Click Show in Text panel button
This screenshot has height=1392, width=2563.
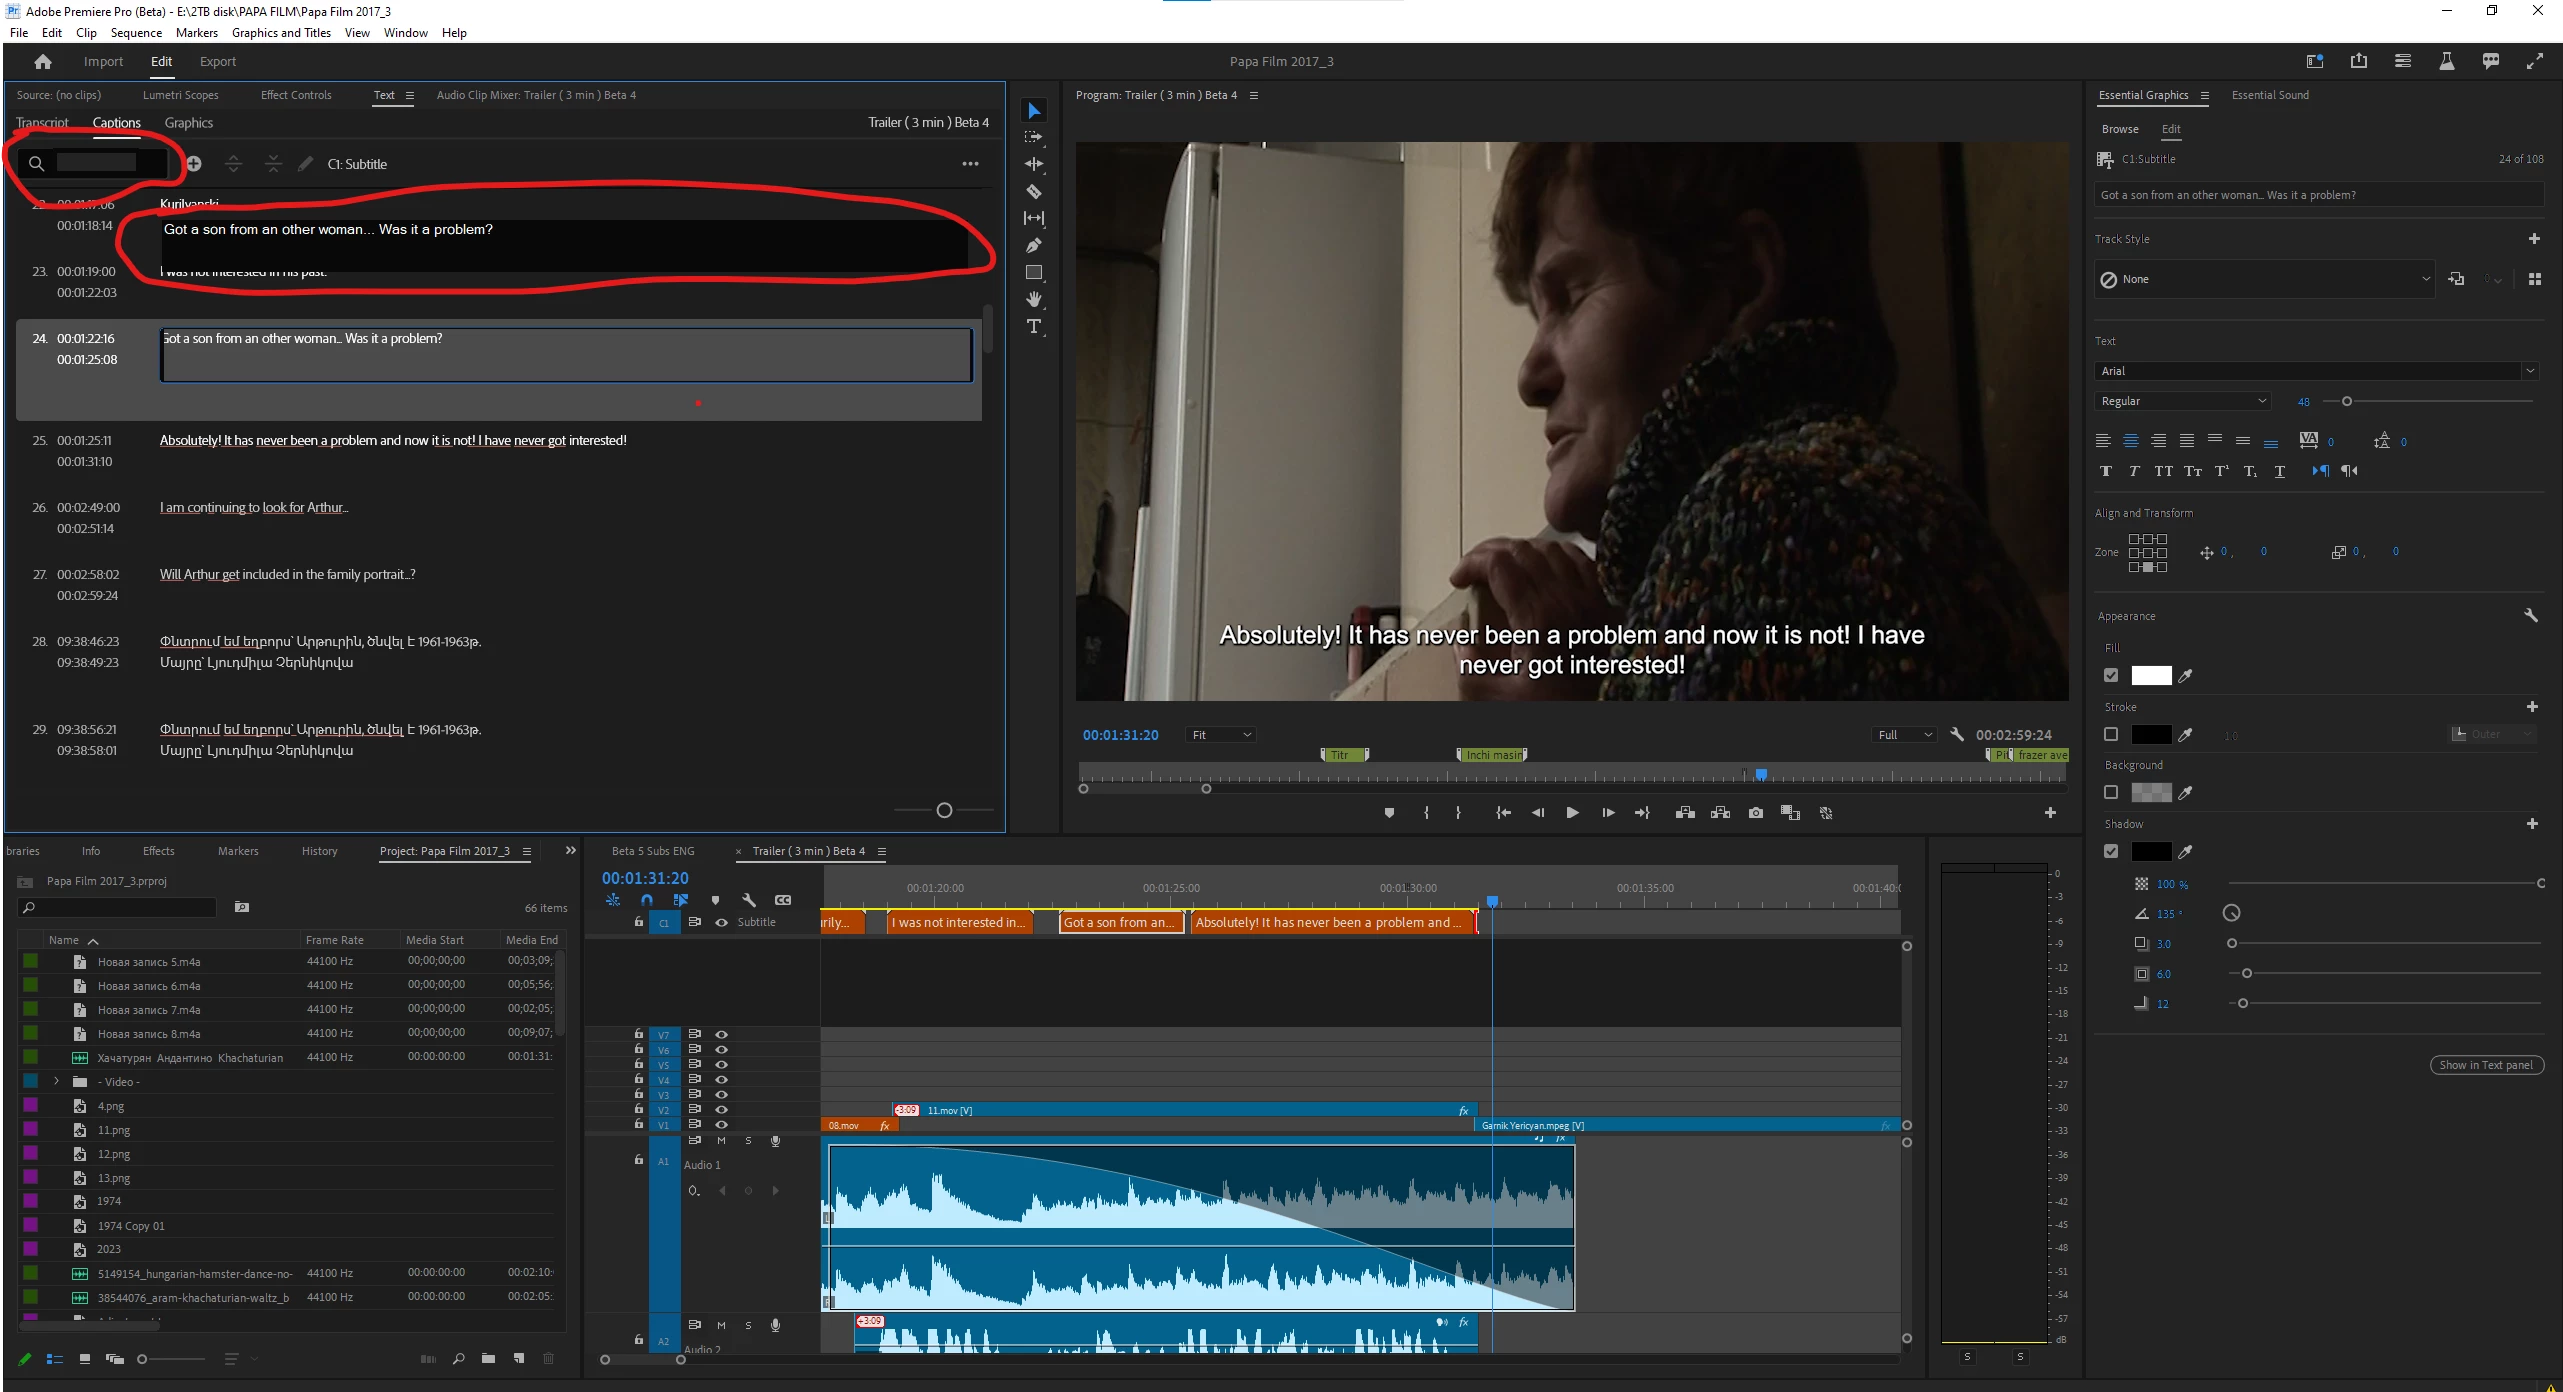[2486, 1065]
